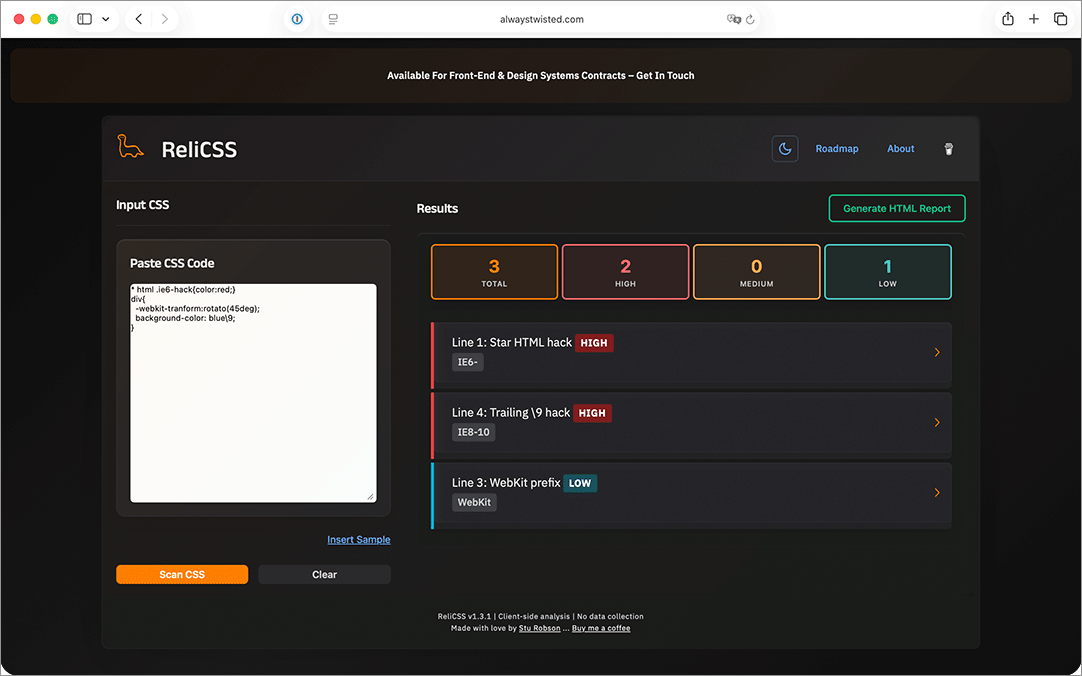
Task: Click the HIGH badge on Line 4
Action: coord(592,413)
